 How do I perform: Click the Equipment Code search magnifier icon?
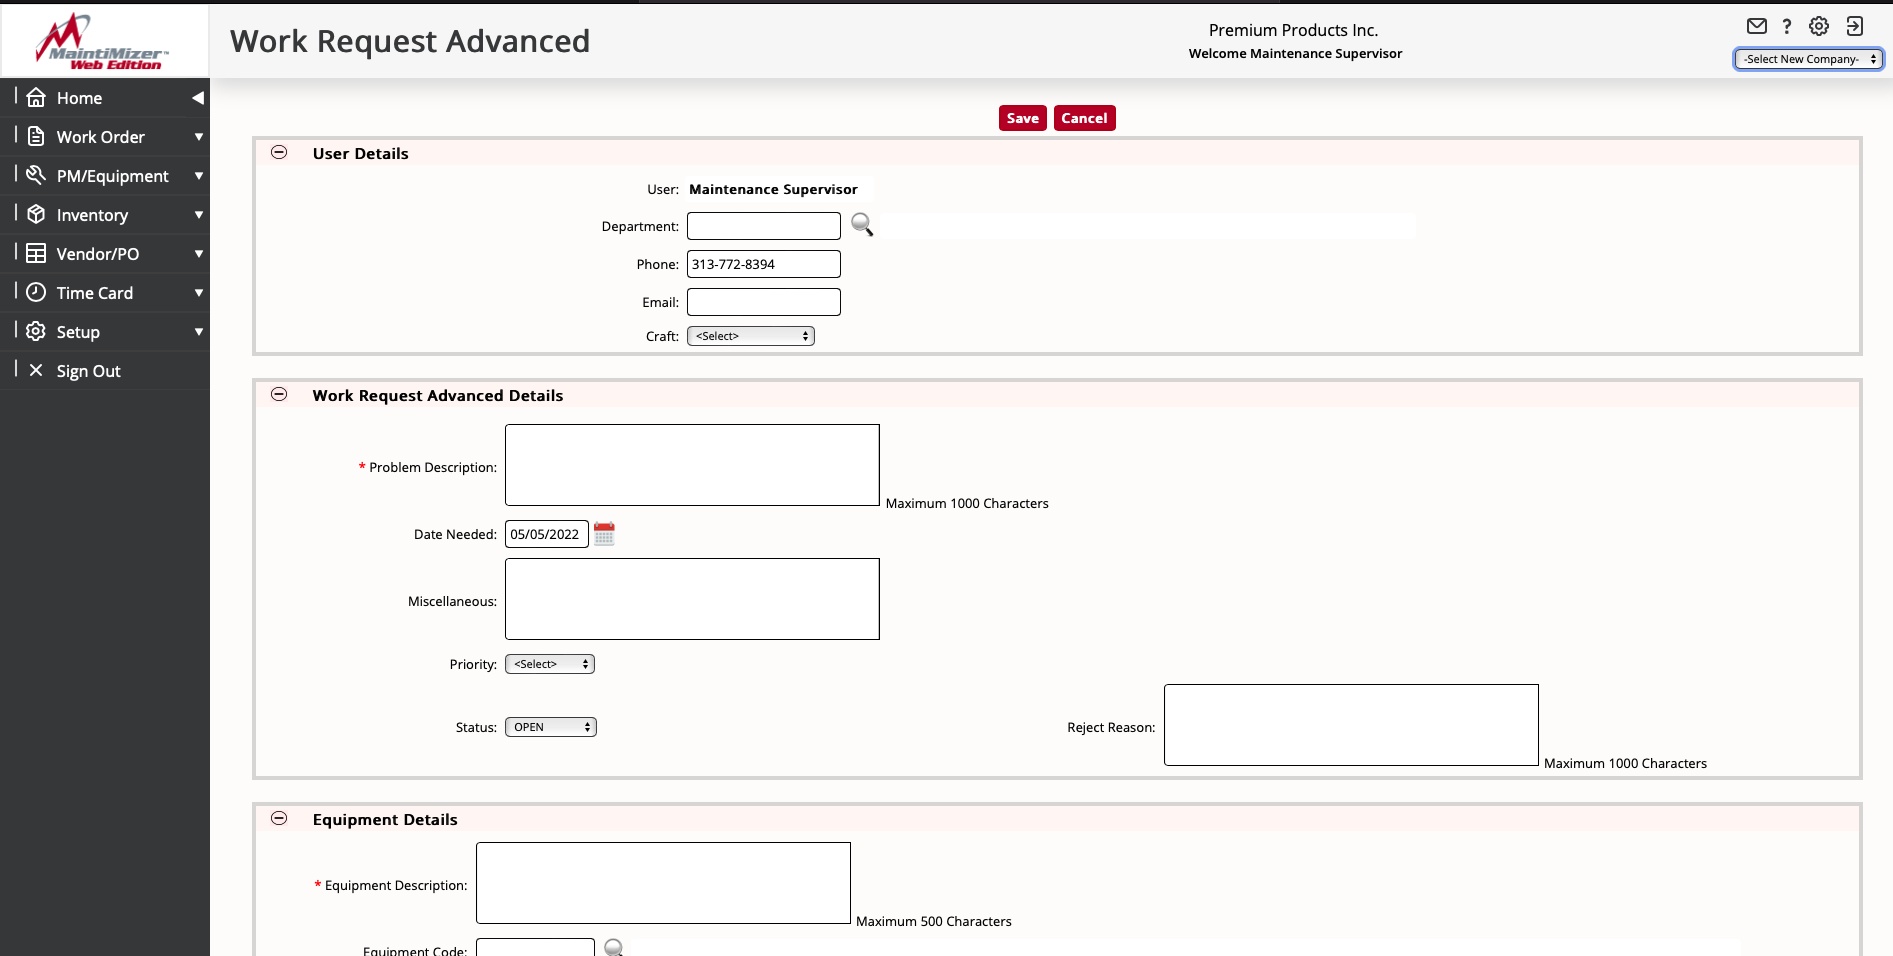click(613, 946)
